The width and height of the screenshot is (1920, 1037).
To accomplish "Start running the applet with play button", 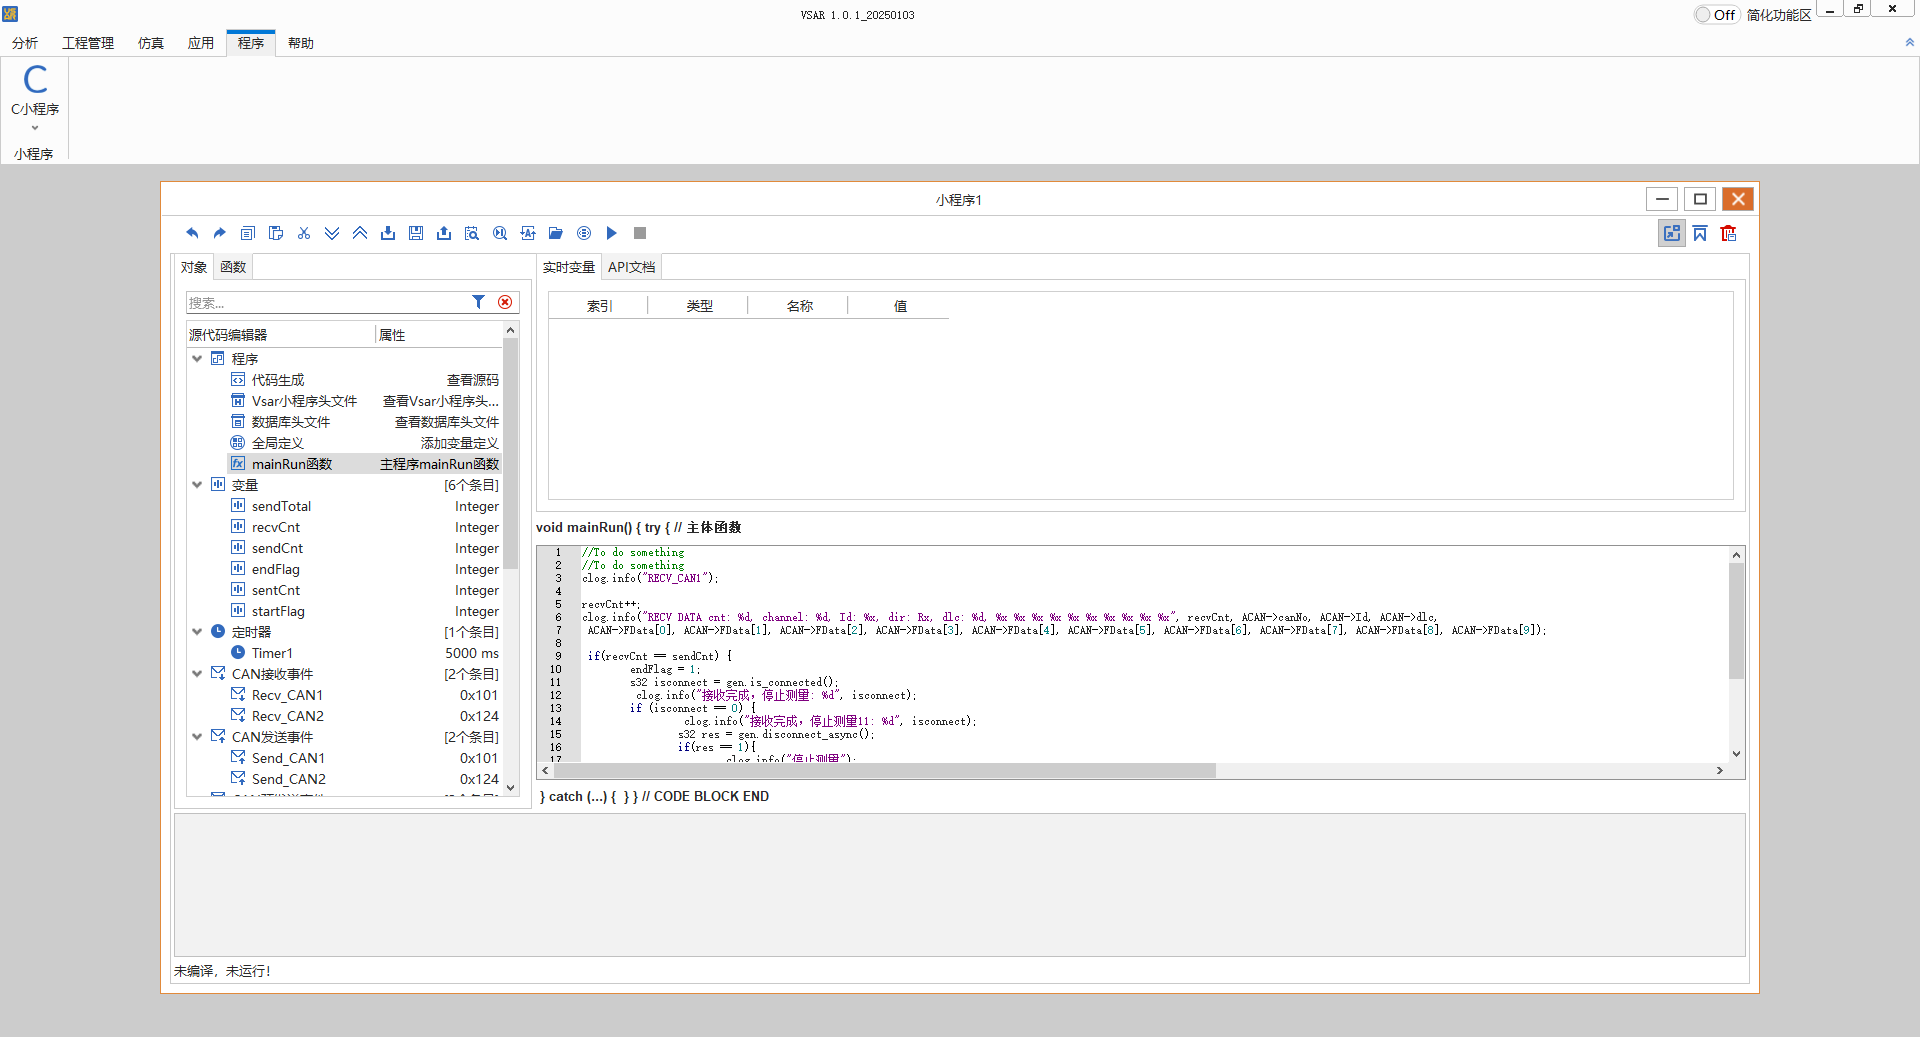I will tap(612, 233).
